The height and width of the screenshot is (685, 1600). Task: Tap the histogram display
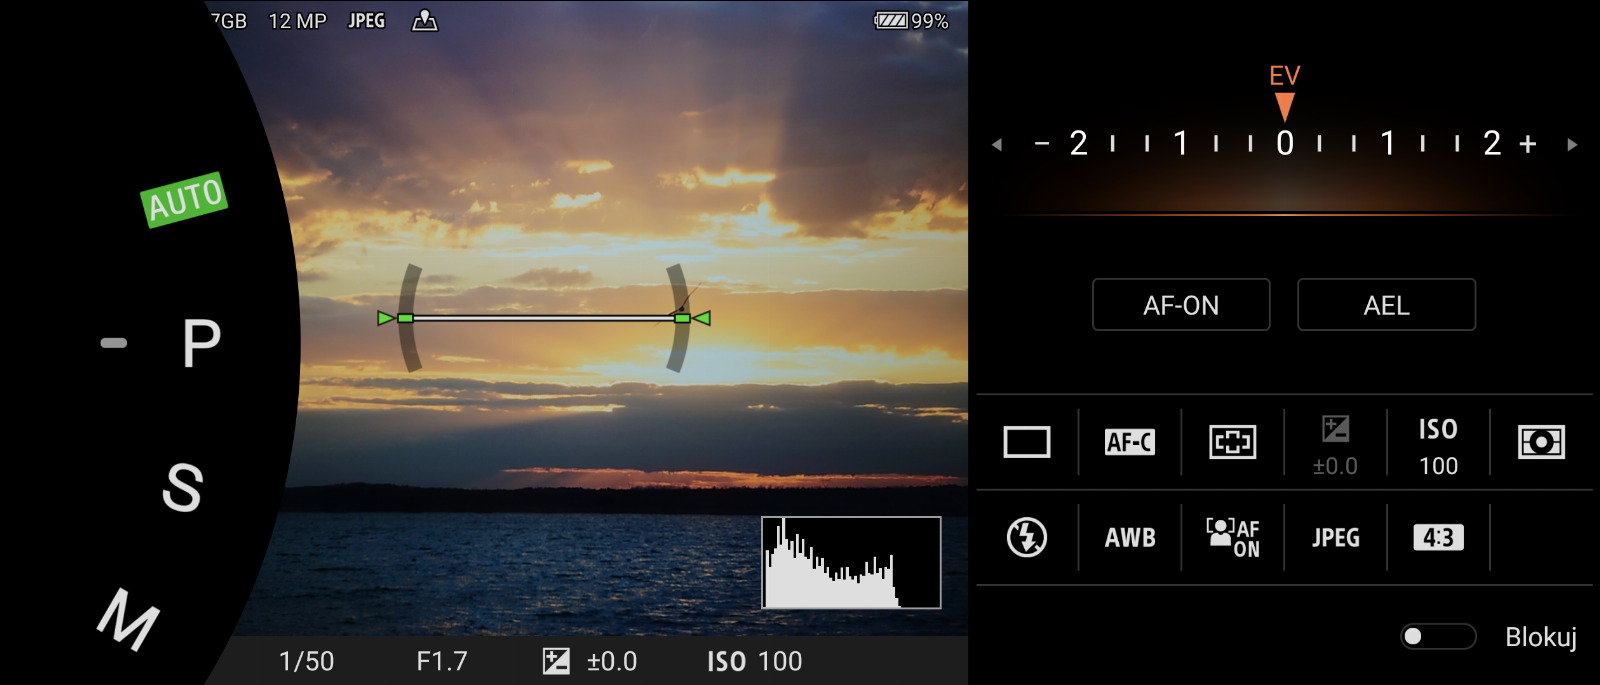pyautogui.click(x=851, y=563)
